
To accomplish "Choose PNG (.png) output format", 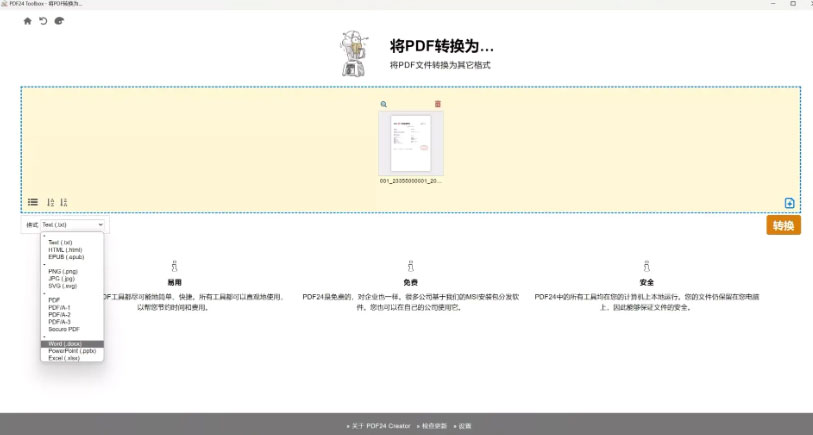I will coord(63,272).
